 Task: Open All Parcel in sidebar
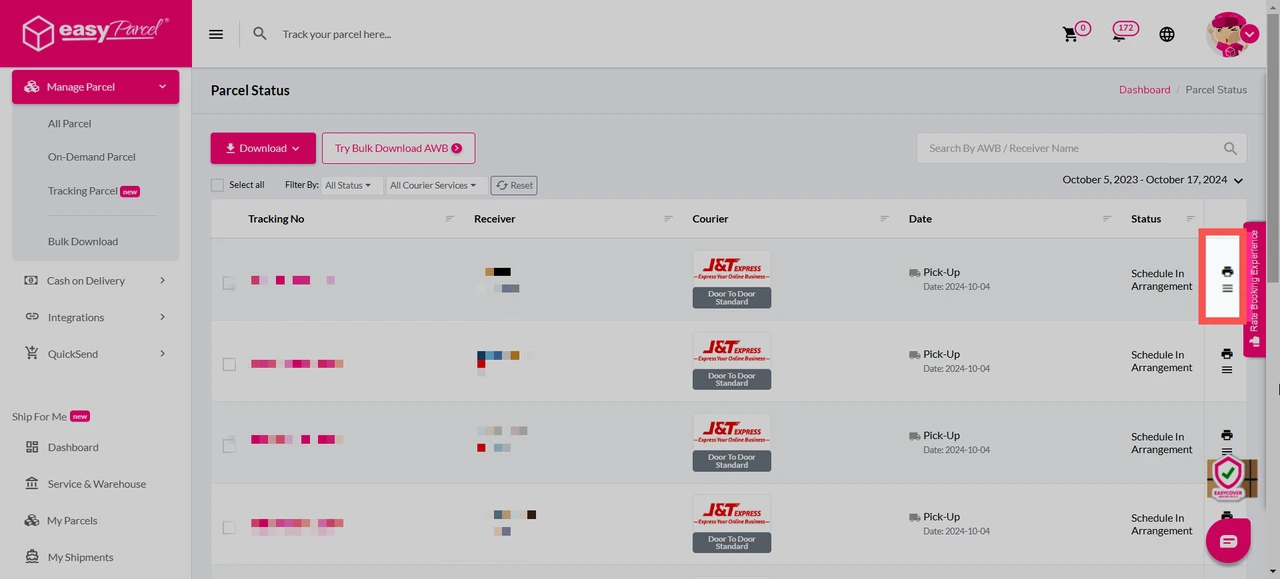70,124
